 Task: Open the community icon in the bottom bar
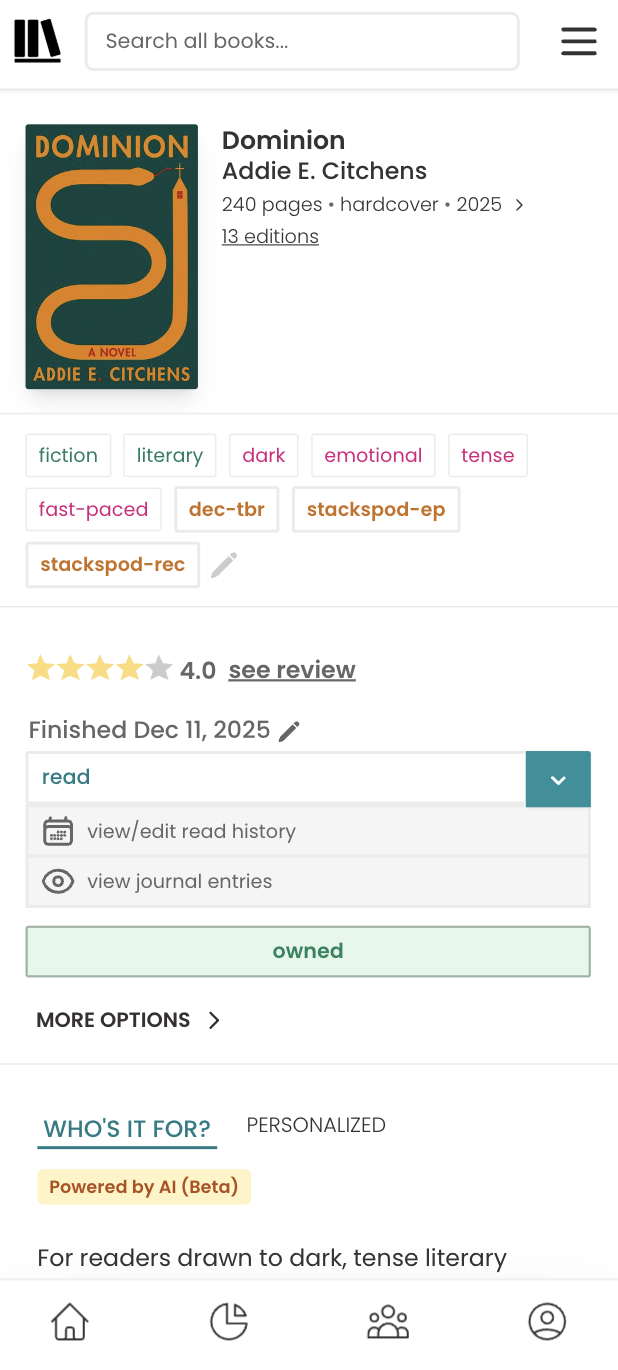pyautogui.click(x=388, y=1320)
